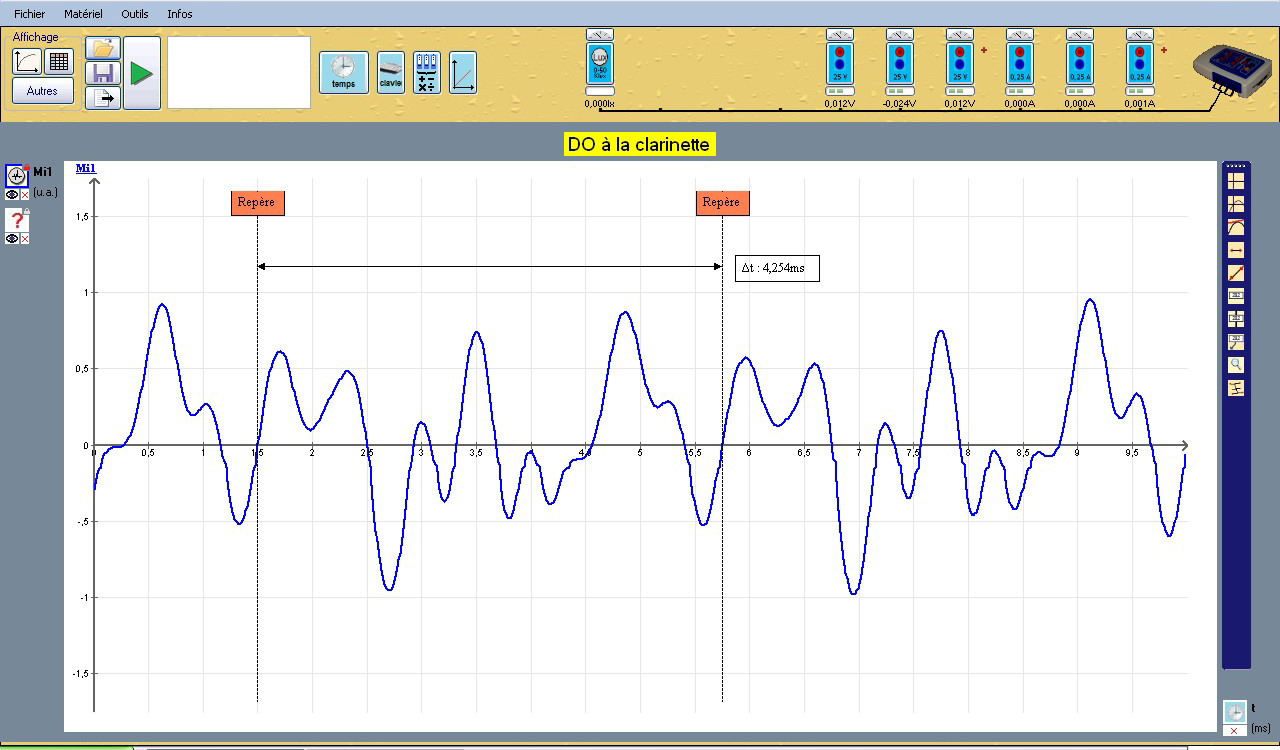Click (ms) unit label of t

(x=1260, y=728)
